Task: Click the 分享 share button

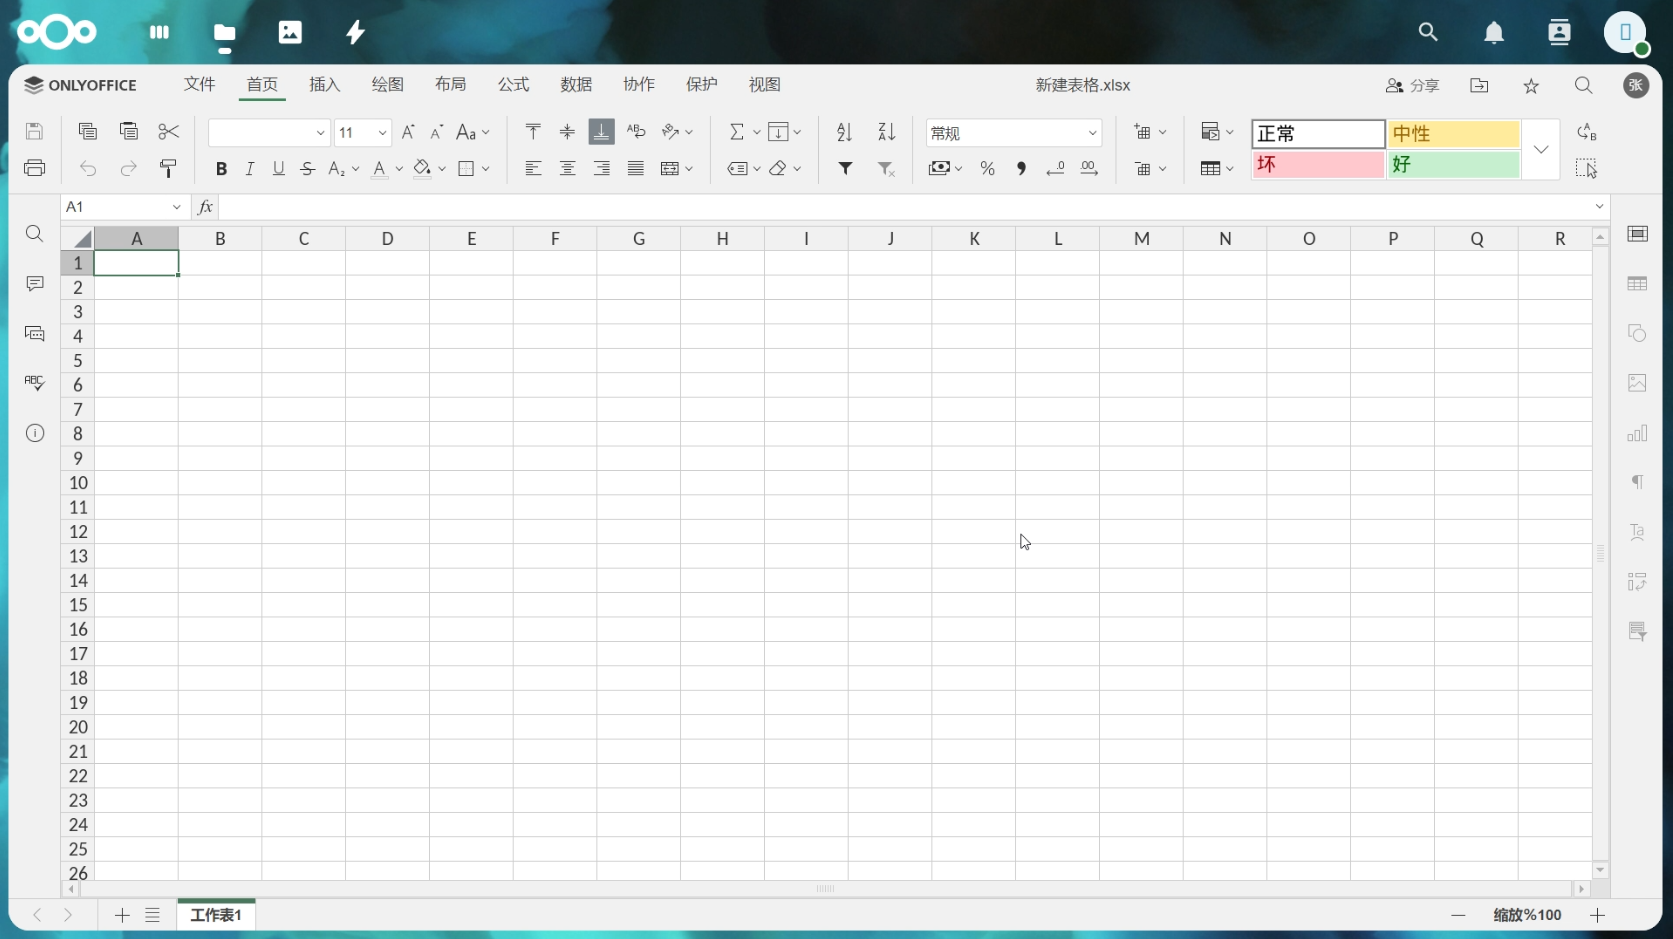Action: tap(1413, 86)
